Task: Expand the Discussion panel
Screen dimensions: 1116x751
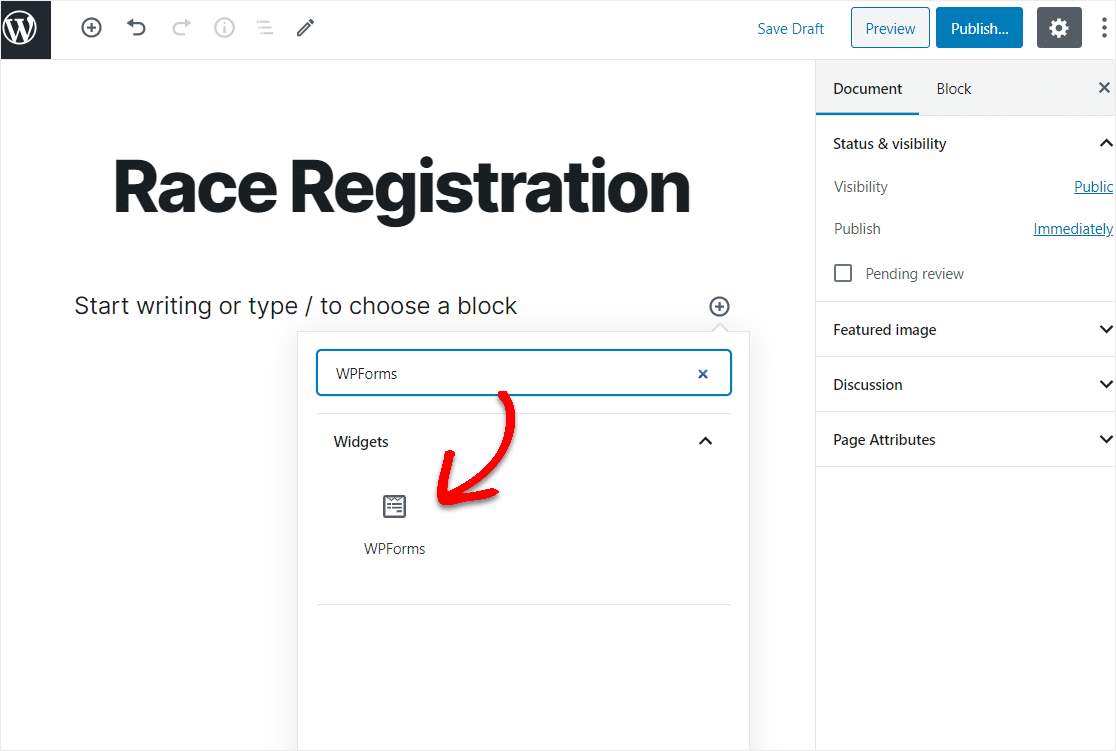Action: (x=1105, y=384)
